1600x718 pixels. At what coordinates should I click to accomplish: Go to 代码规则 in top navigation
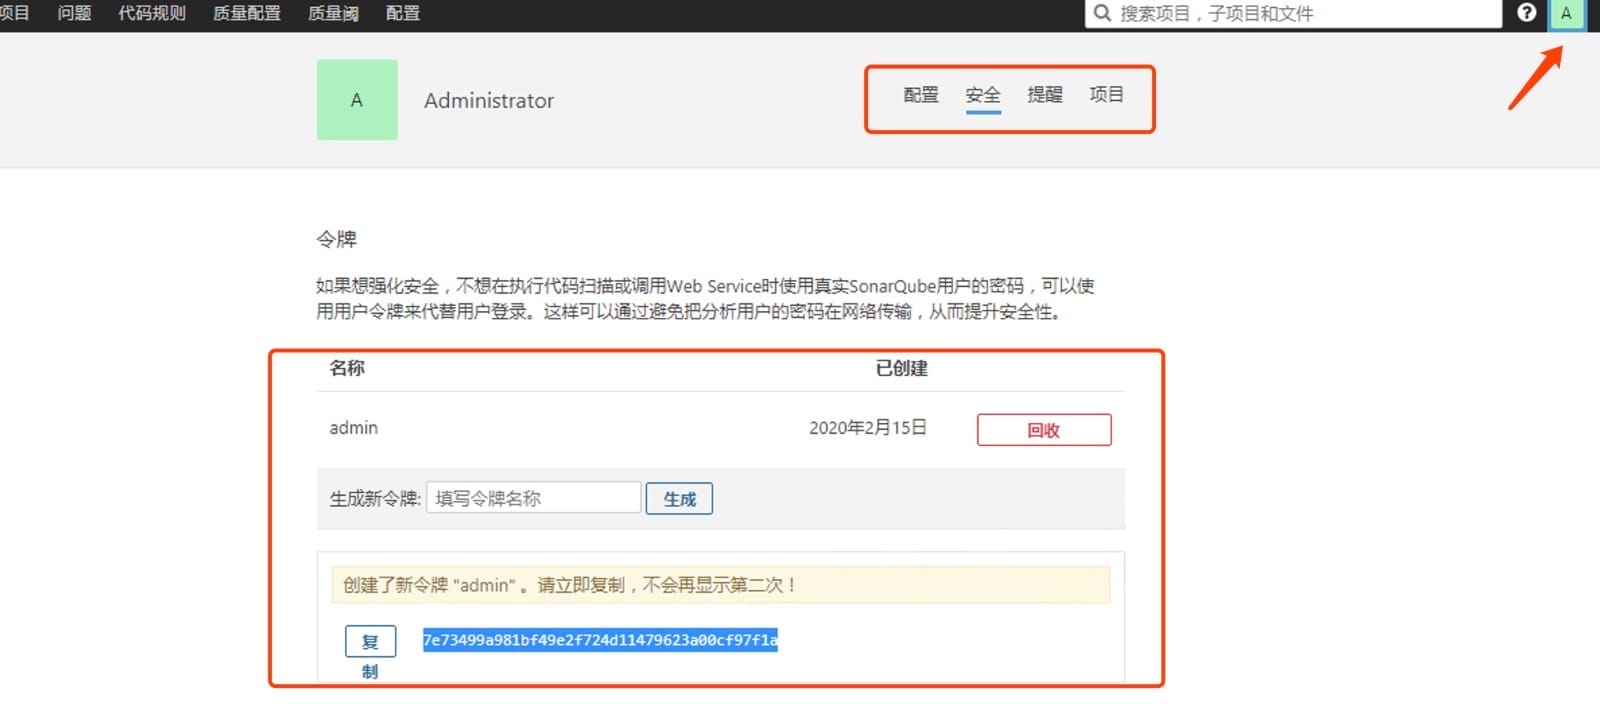pyautogui.click(x=152, y=13)
